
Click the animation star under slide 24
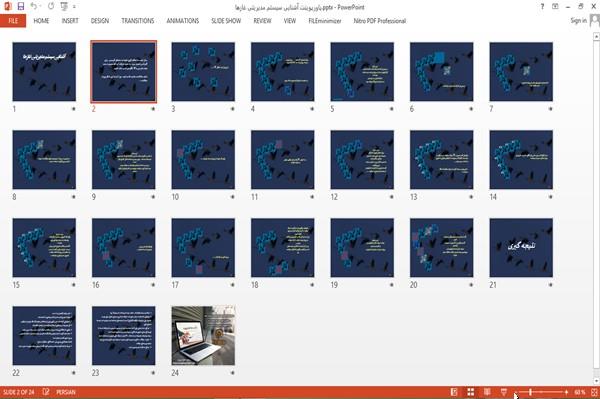(232, 373)
